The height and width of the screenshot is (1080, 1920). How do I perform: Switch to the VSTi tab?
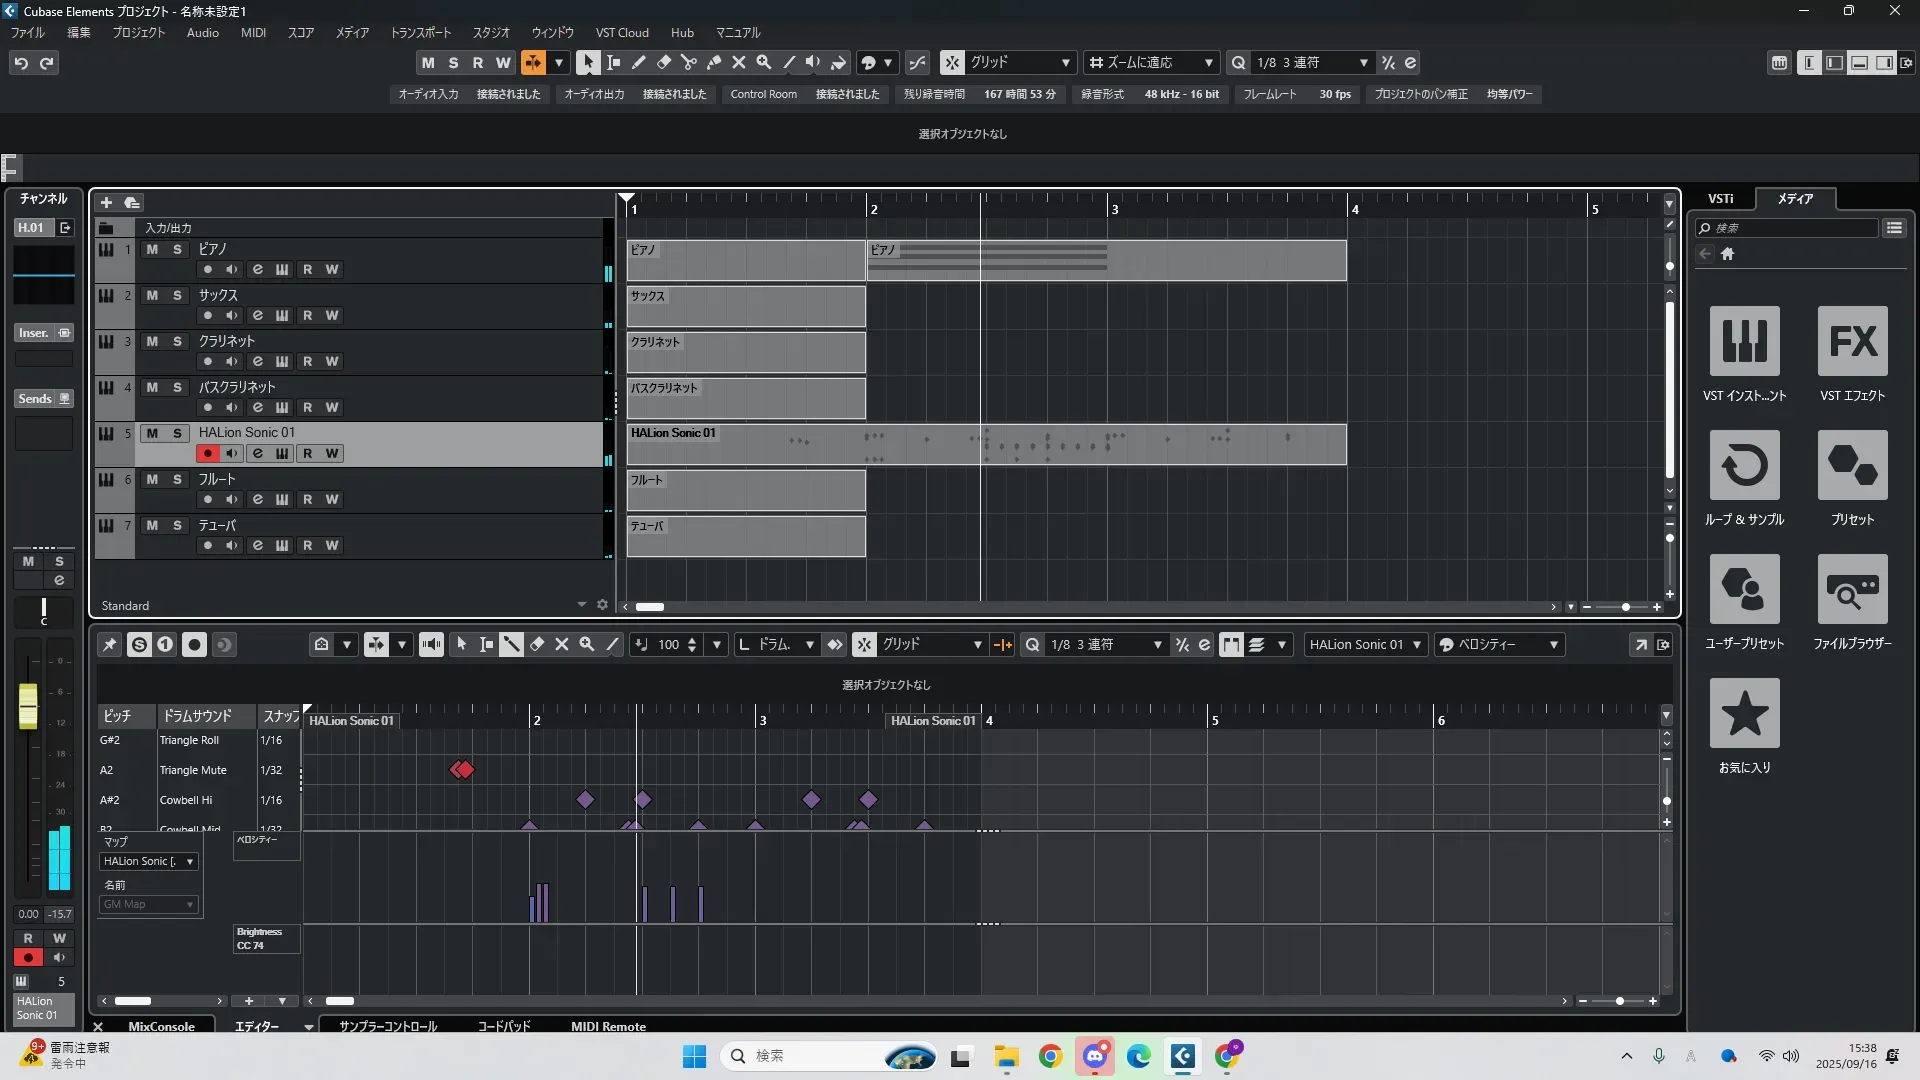tap(1720, 198)
